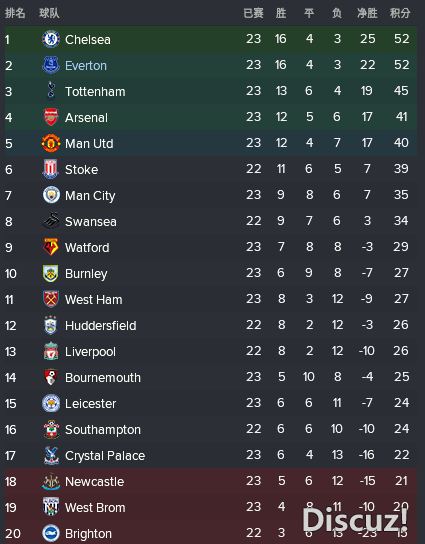The width and height of the screenshot is (425, 544).
Task: Select the West Ham table row
Action: (x=211, y=299)
